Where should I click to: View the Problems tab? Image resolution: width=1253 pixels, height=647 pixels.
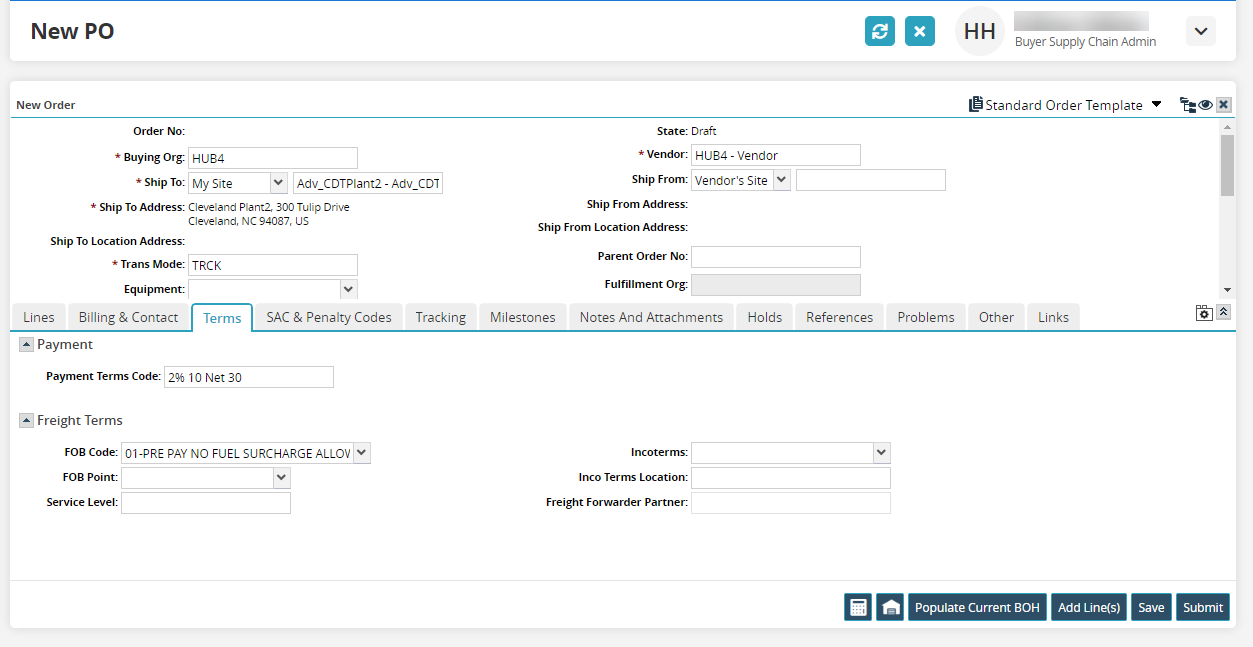click(926, 317)
